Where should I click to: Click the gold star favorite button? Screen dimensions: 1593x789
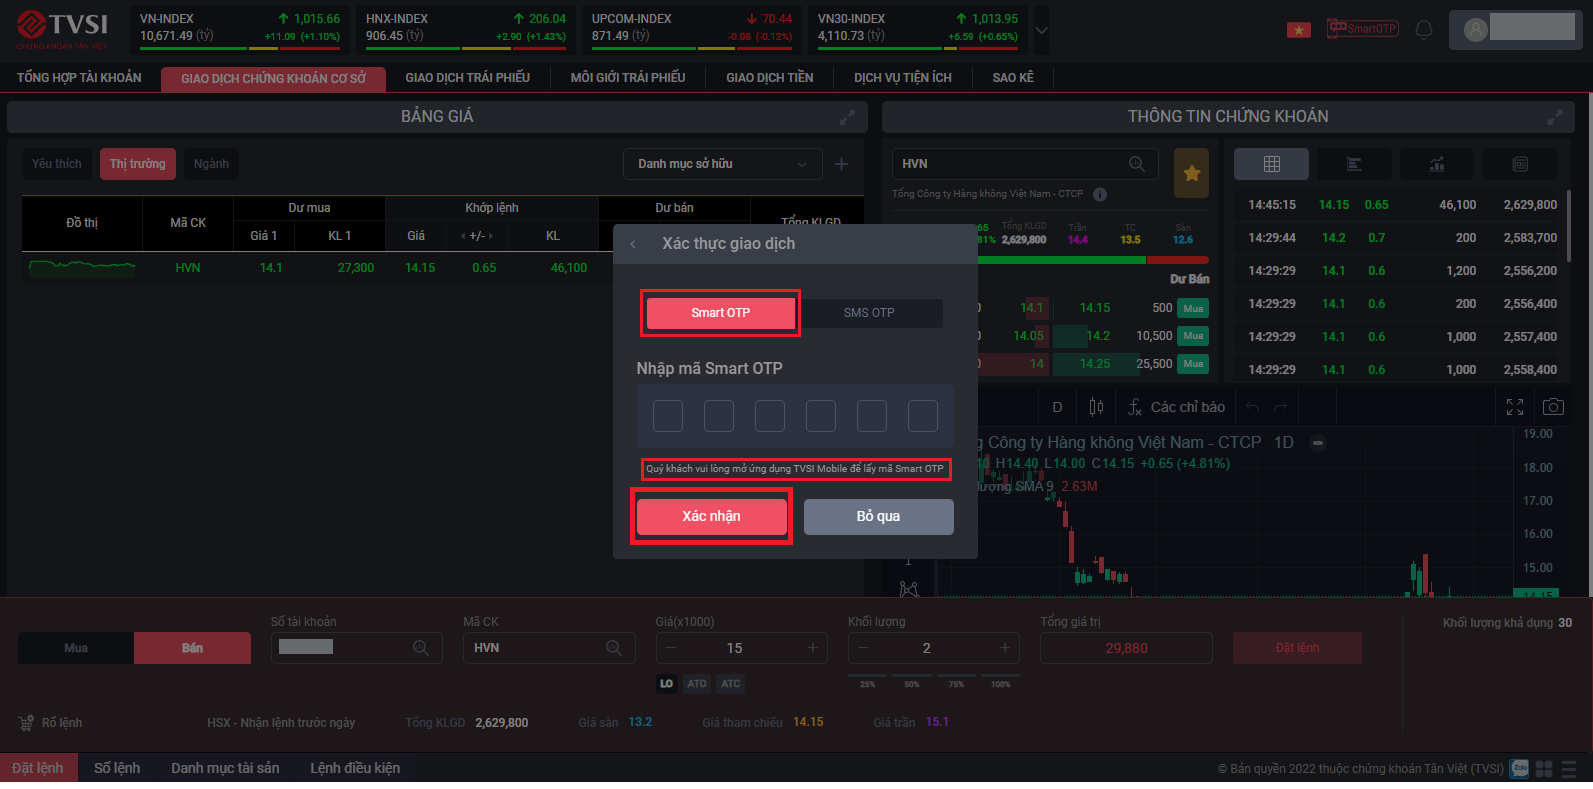1191,173
